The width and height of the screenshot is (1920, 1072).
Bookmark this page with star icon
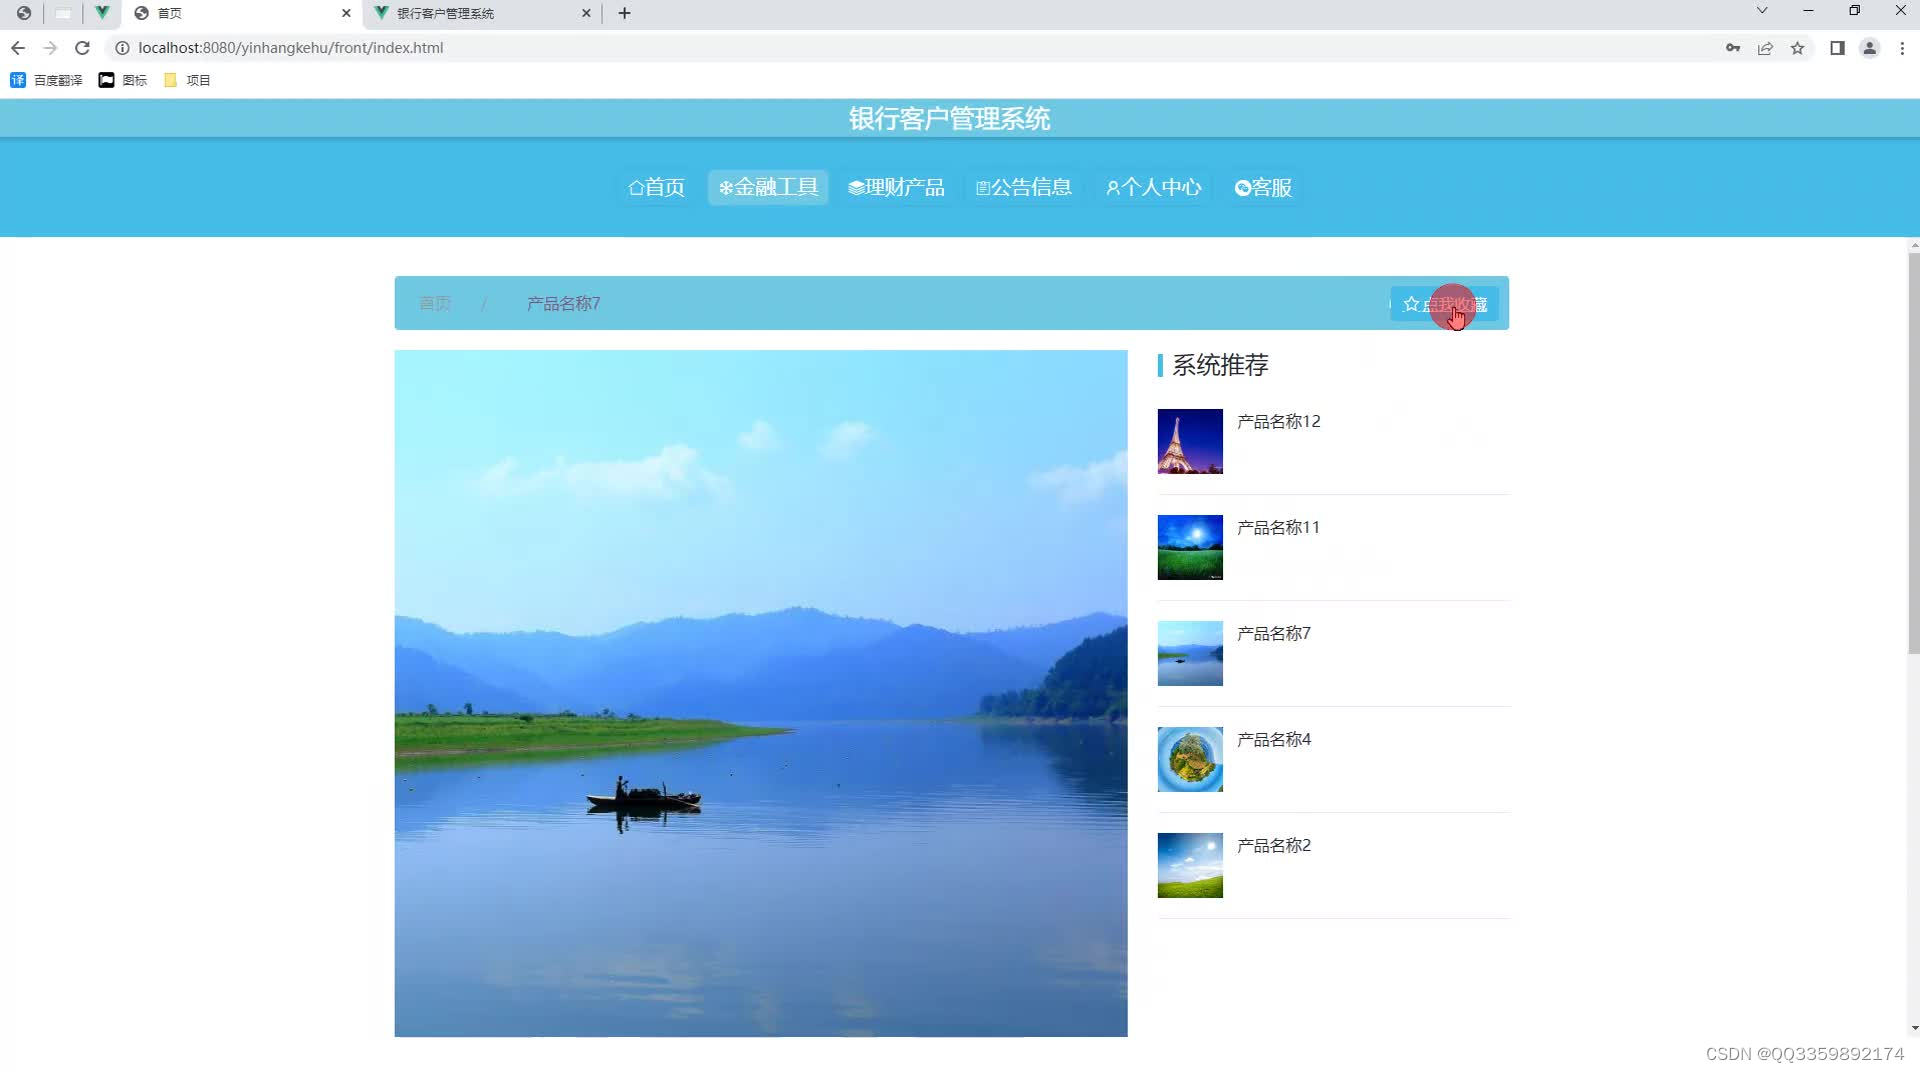pyautogui.click(x=1797, y=48)
